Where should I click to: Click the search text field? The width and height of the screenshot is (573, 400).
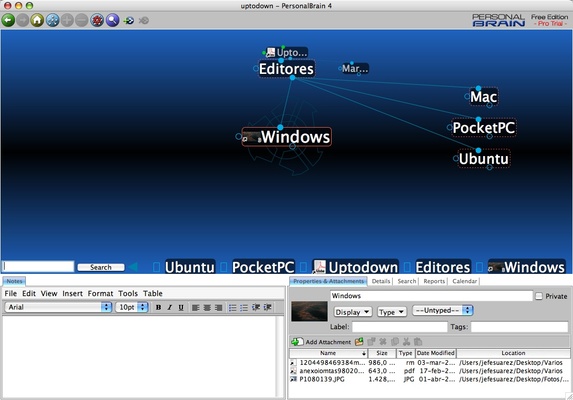coord(38,266)
